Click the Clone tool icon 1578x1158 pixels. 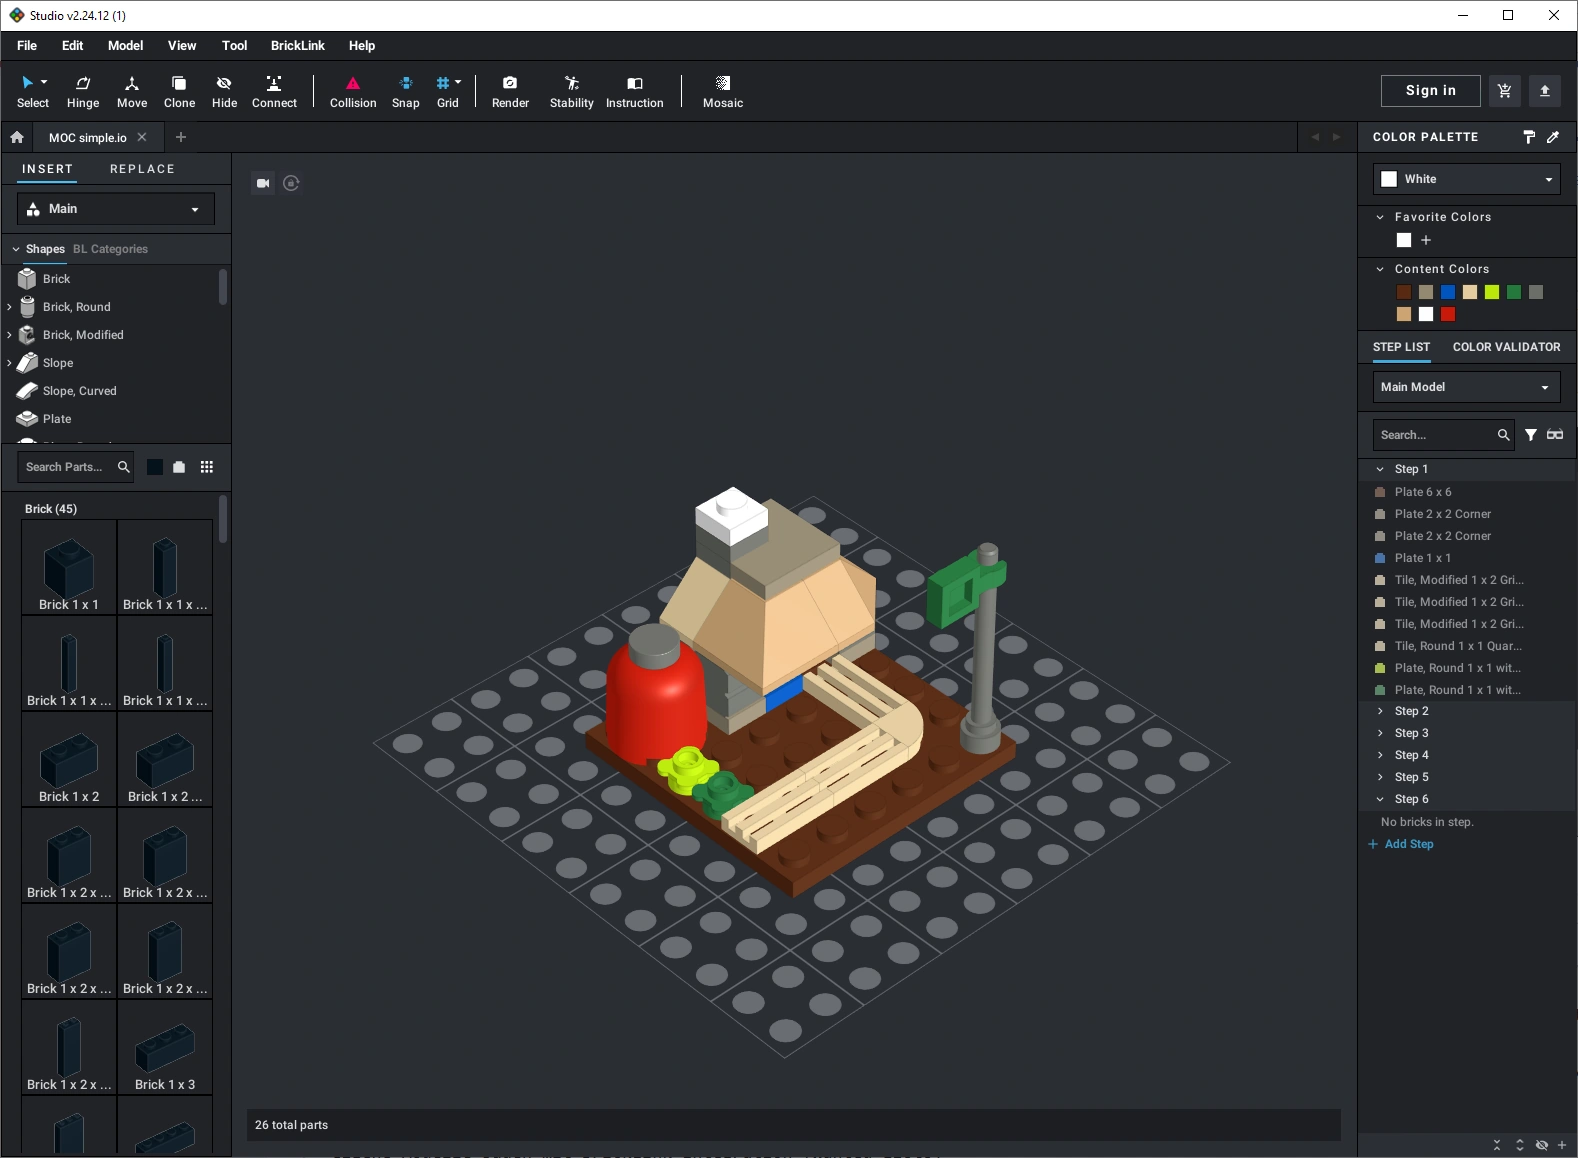tap(179, 91)
